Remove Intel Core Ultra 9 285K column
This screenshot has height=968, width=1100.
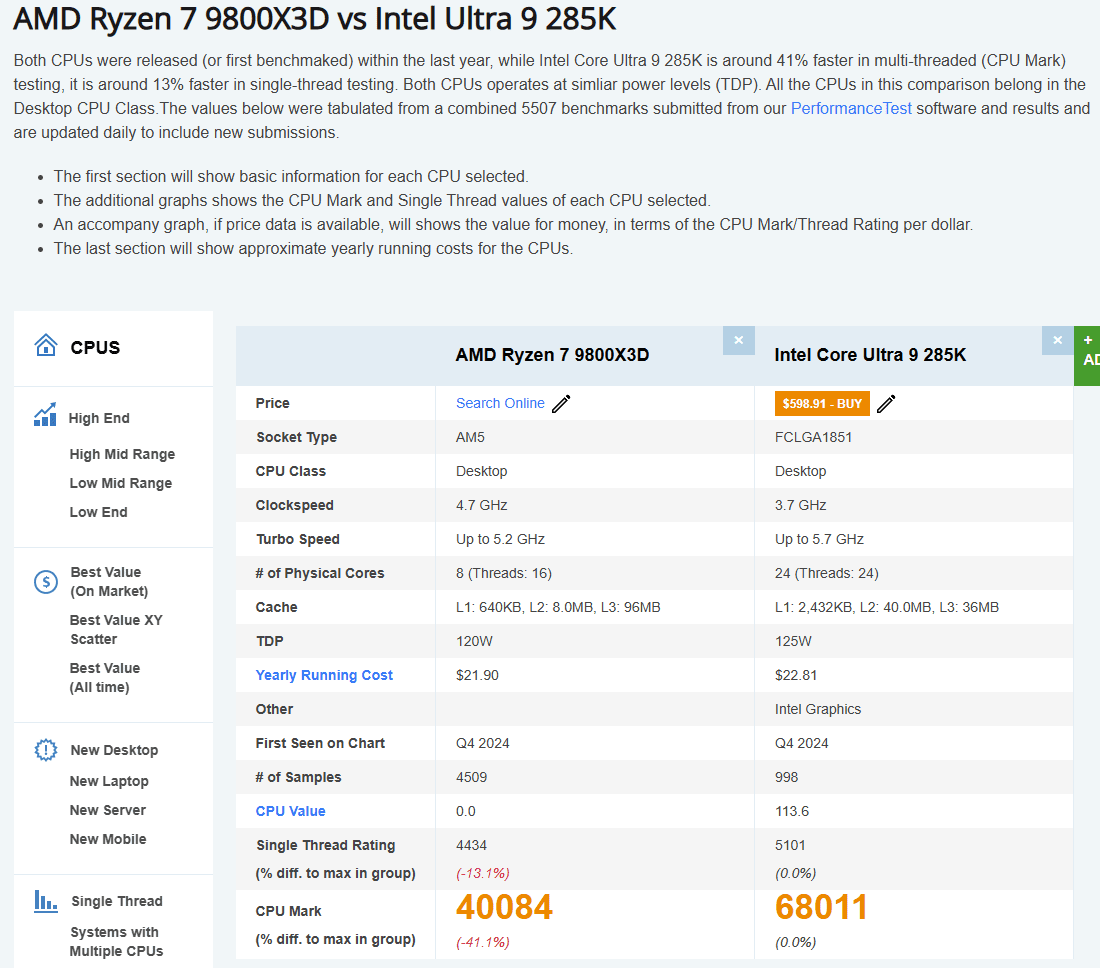pyautogui.click(x=1058, y=340)
